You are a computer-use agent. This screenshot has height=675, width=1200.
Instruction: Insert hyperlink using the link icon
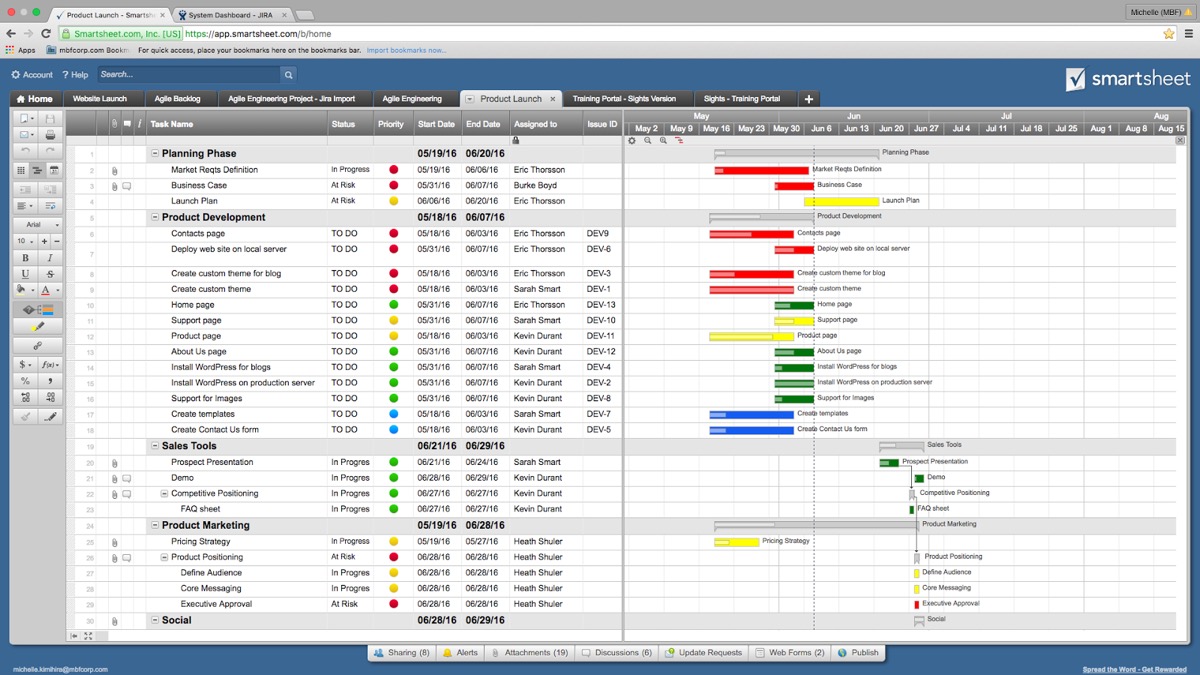[38, 346]
